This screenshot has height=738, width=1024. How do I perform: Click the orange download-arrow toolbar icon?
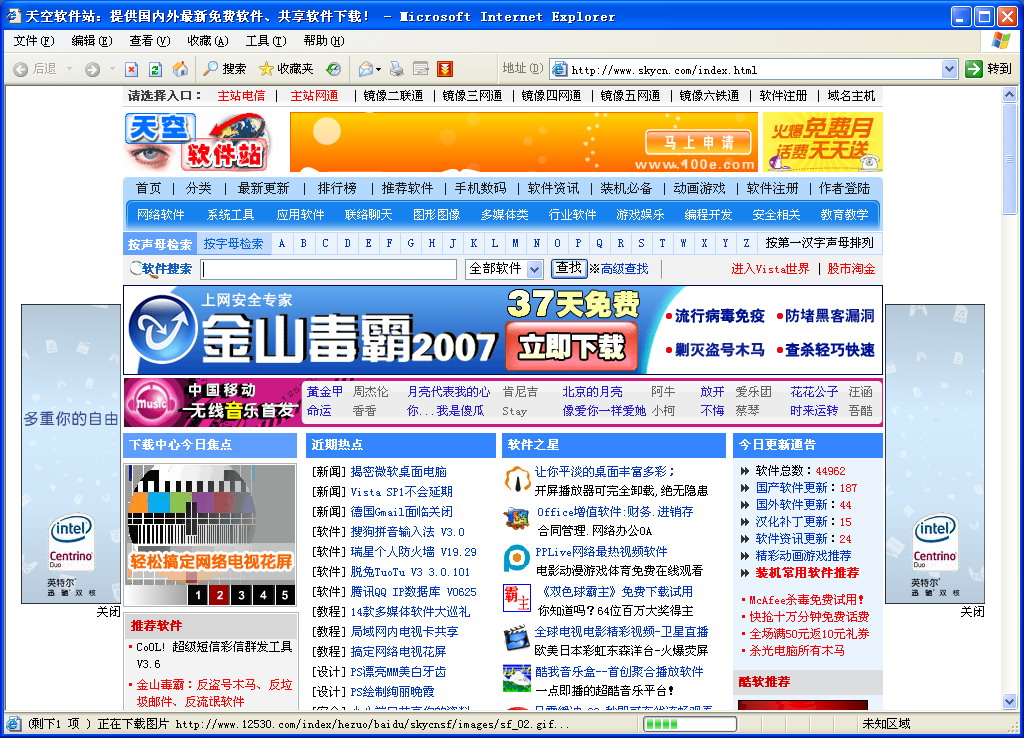coord(445,69)
